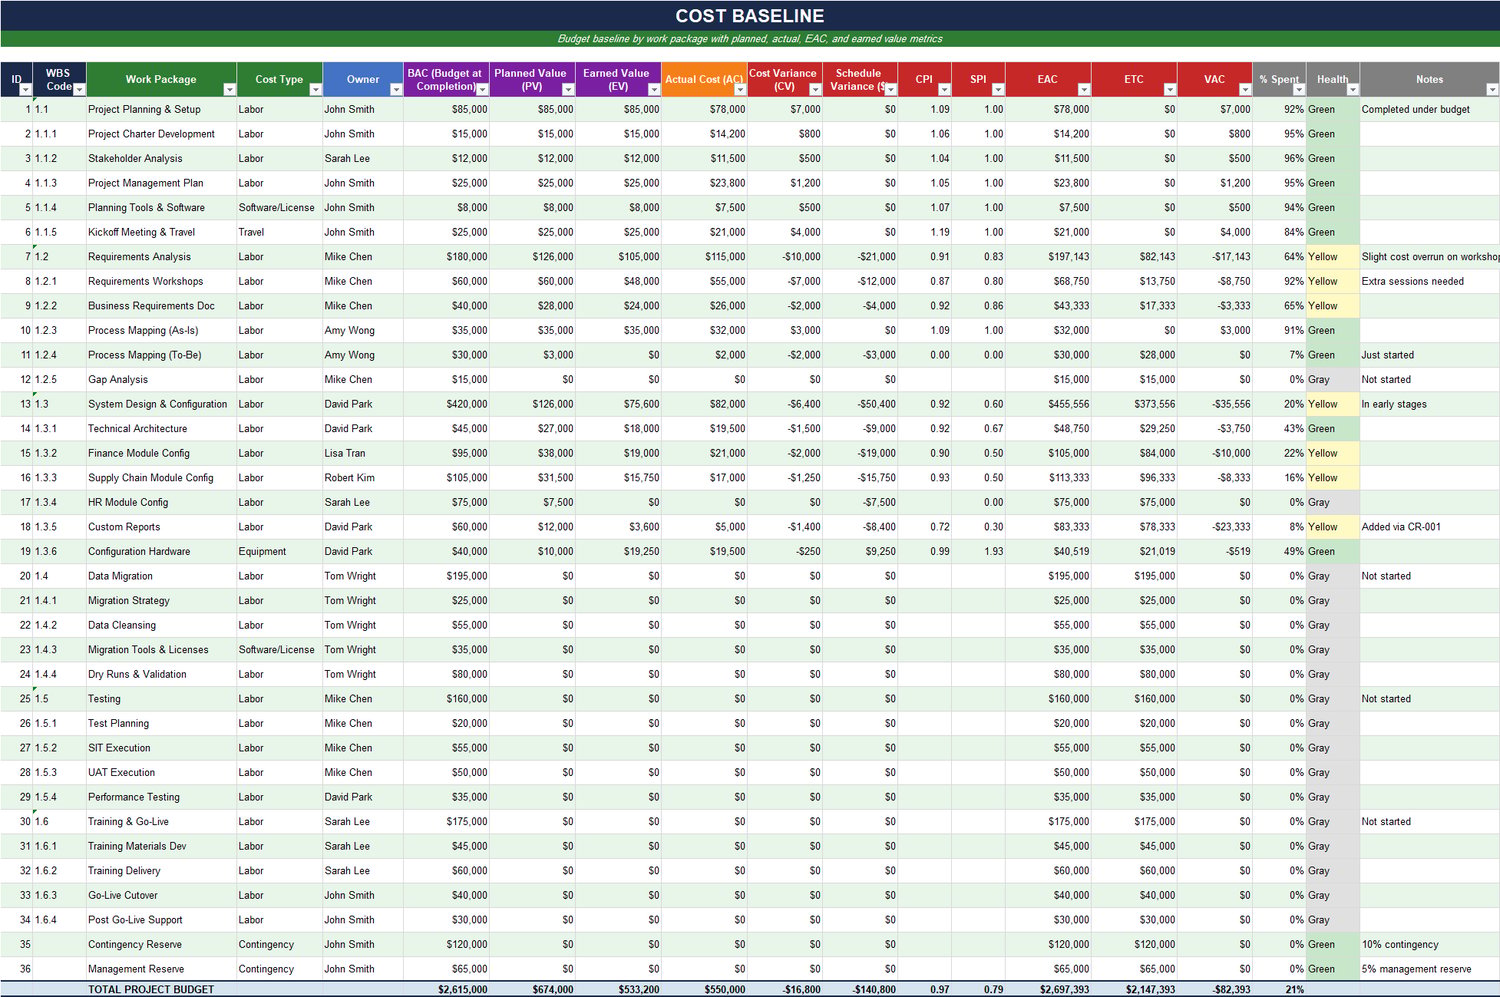1500x997 pixels.
Task: Select the 'Project Charter Development' cell
Action: point(161,134)
